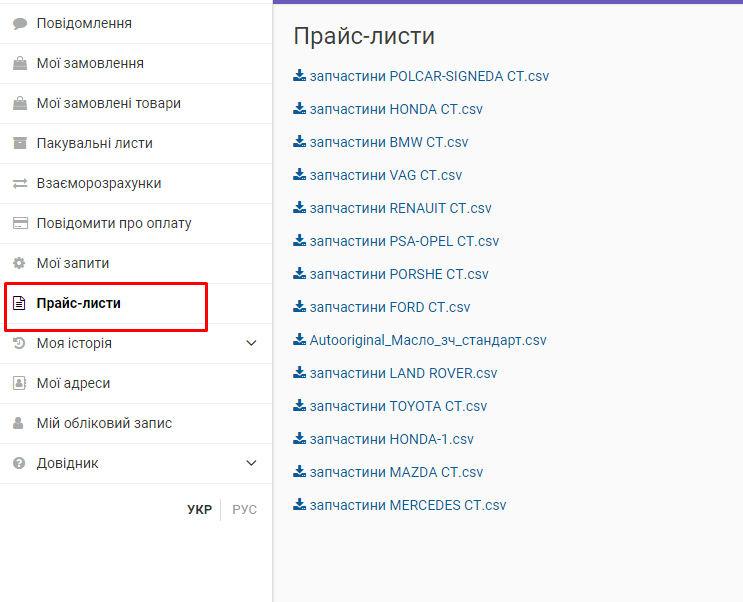Click download icon for POLCAR-SIGNEDA CT.csv
Screen dimensions: 743x602
pos(299,76)
